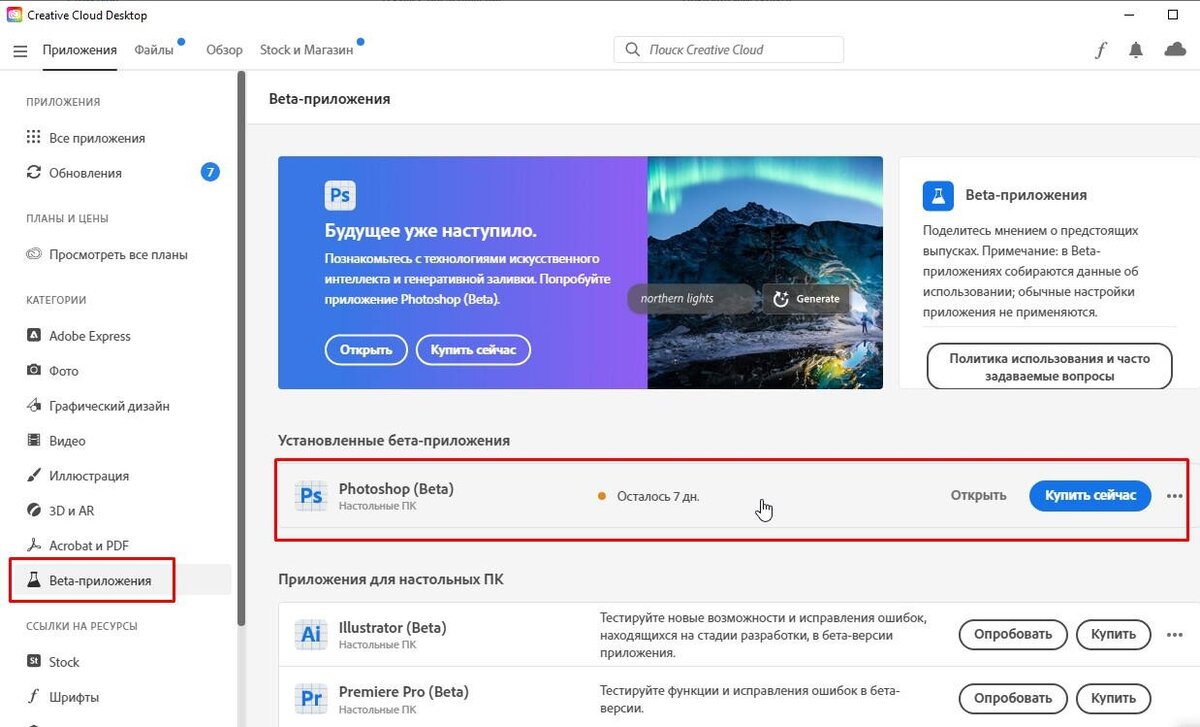Click the Осталось 7 дн. status text

point(658,496)
